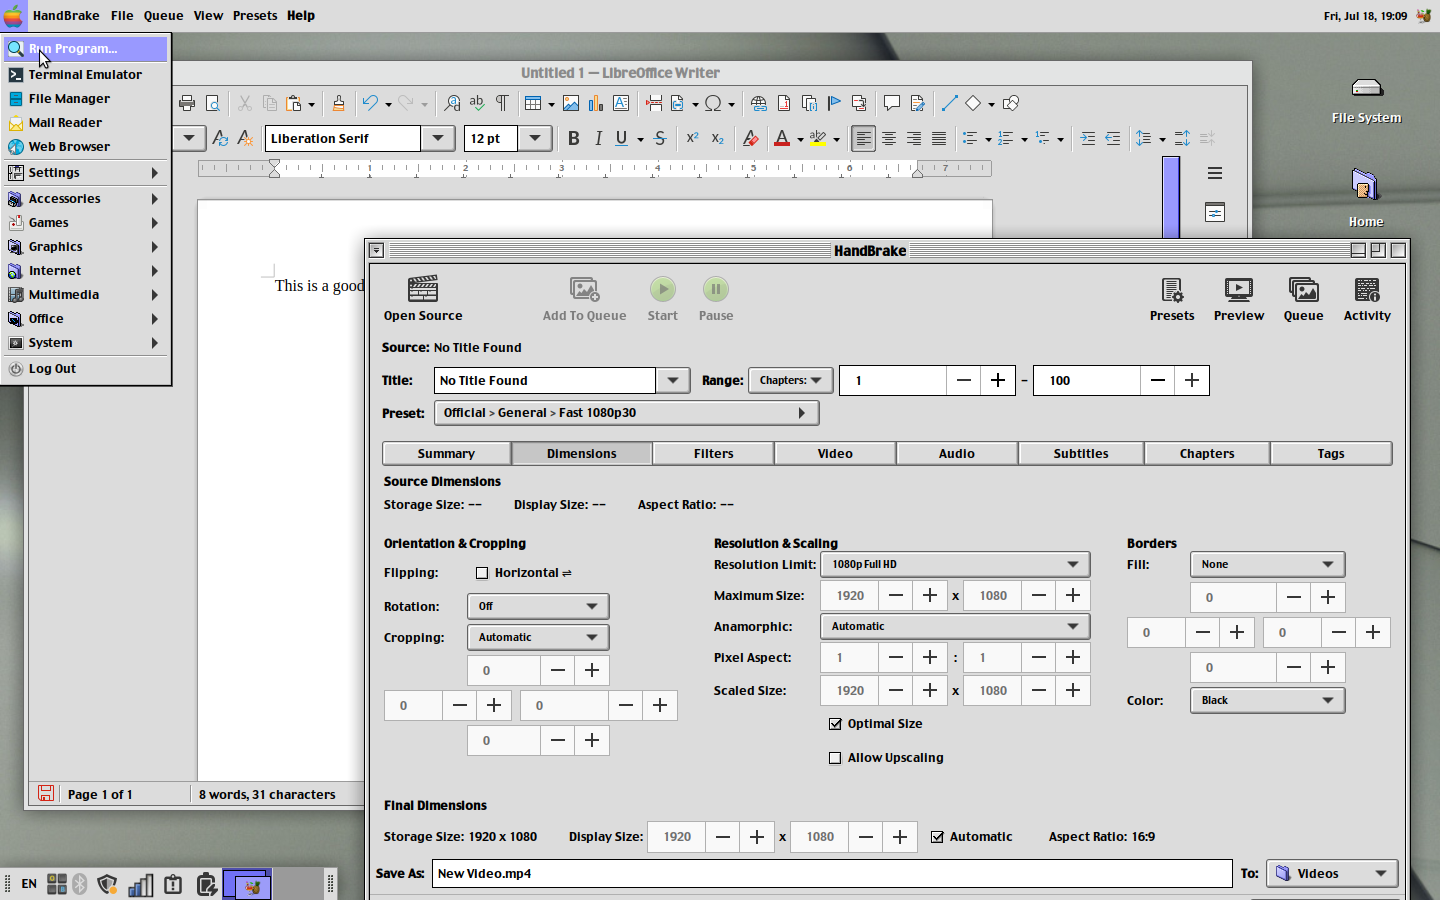Apply Strikethrough in Writer toolbar

point(660,138)
